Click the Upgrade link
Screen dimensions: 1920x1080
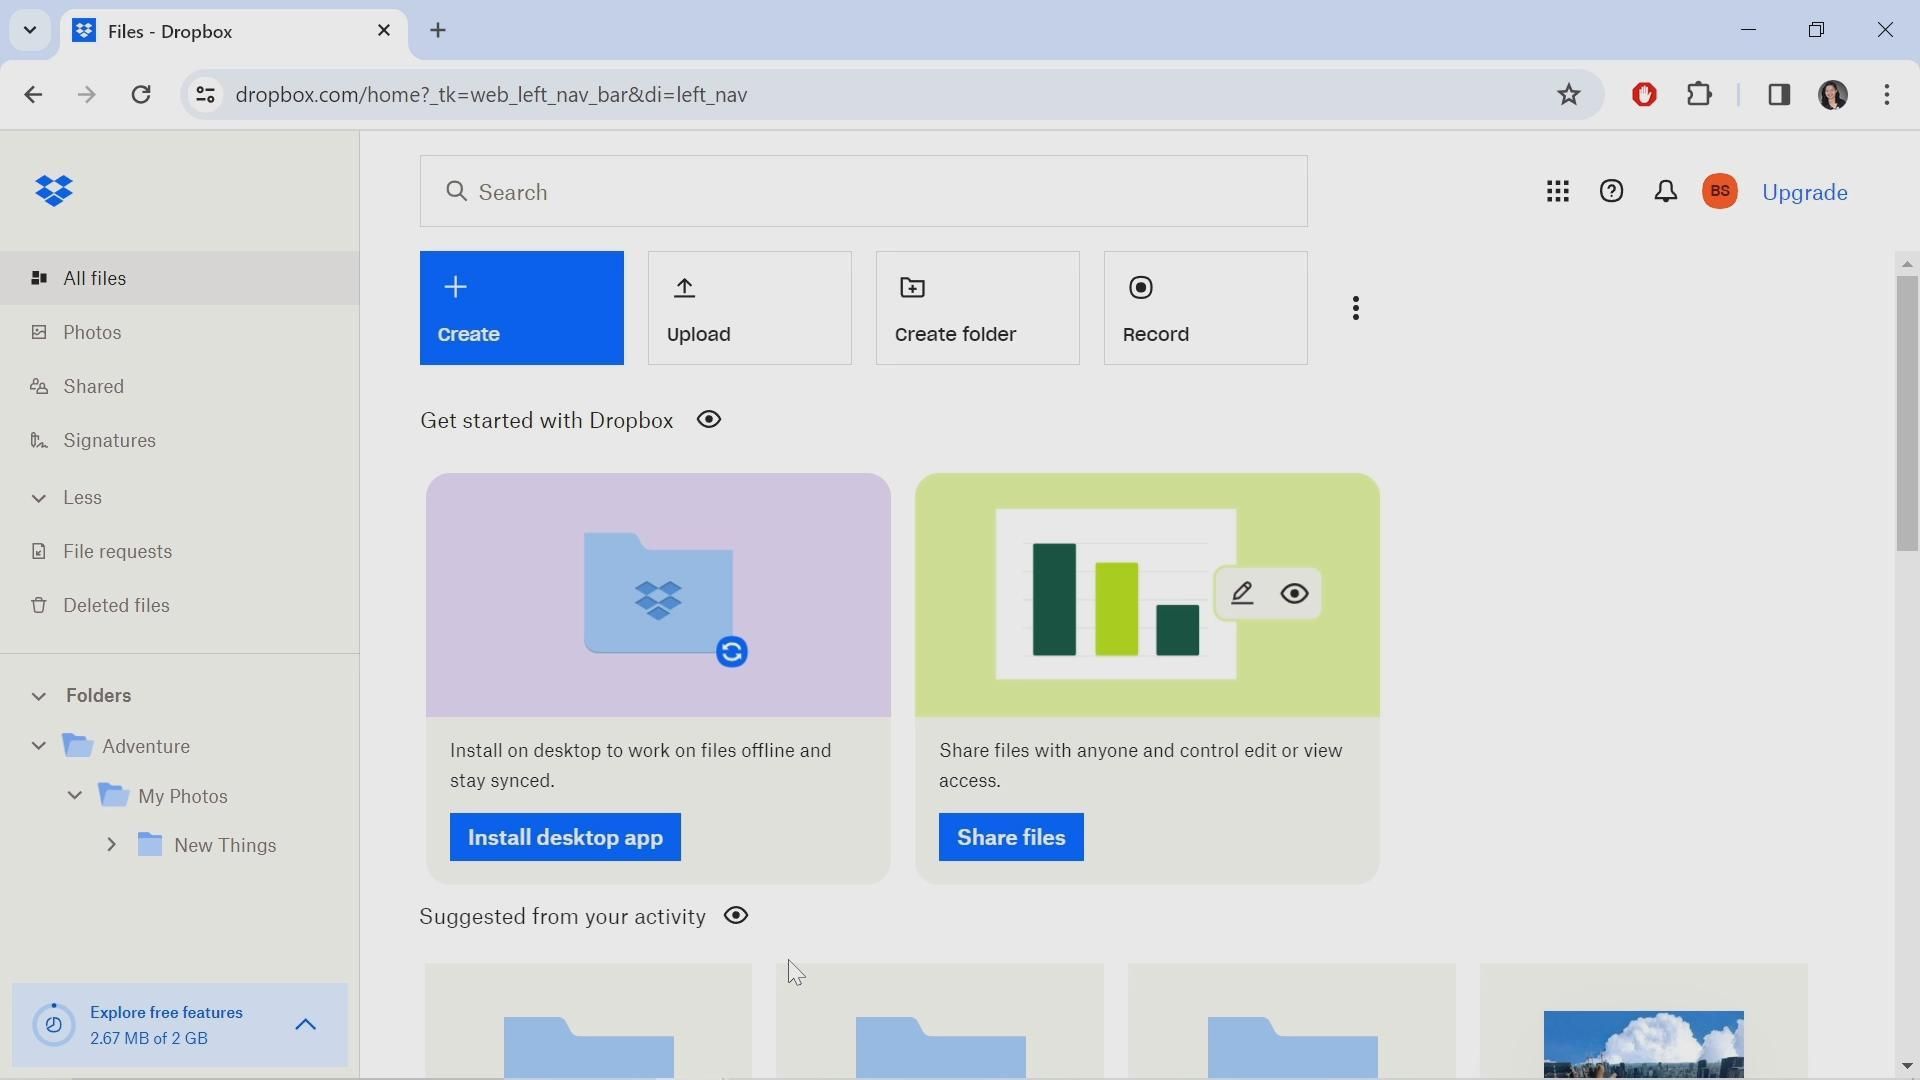coord(1804,192)
